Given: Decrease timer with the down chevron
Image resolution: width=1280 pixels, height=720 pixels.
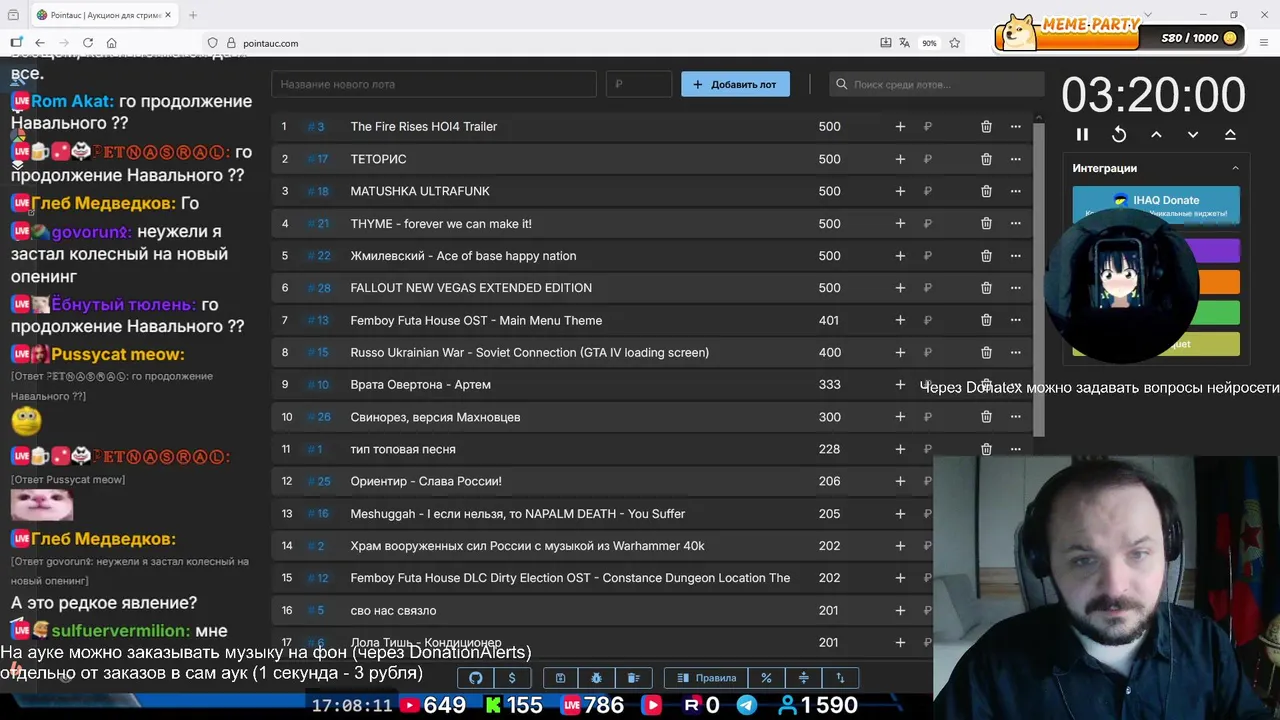Looking at the screenshot, I should pos(1193,134).
